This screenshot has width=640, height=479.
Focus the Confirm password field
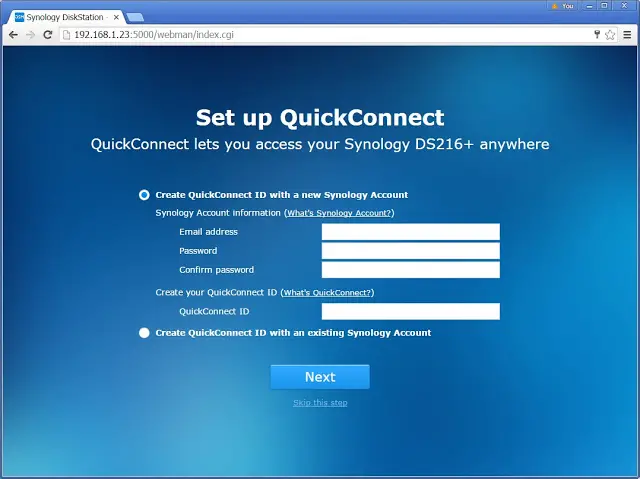click(411, 270)
